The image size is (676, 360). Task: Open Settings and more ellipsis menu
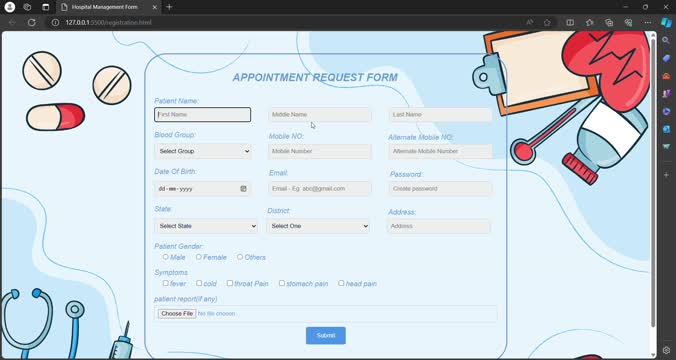coord(648,22)
